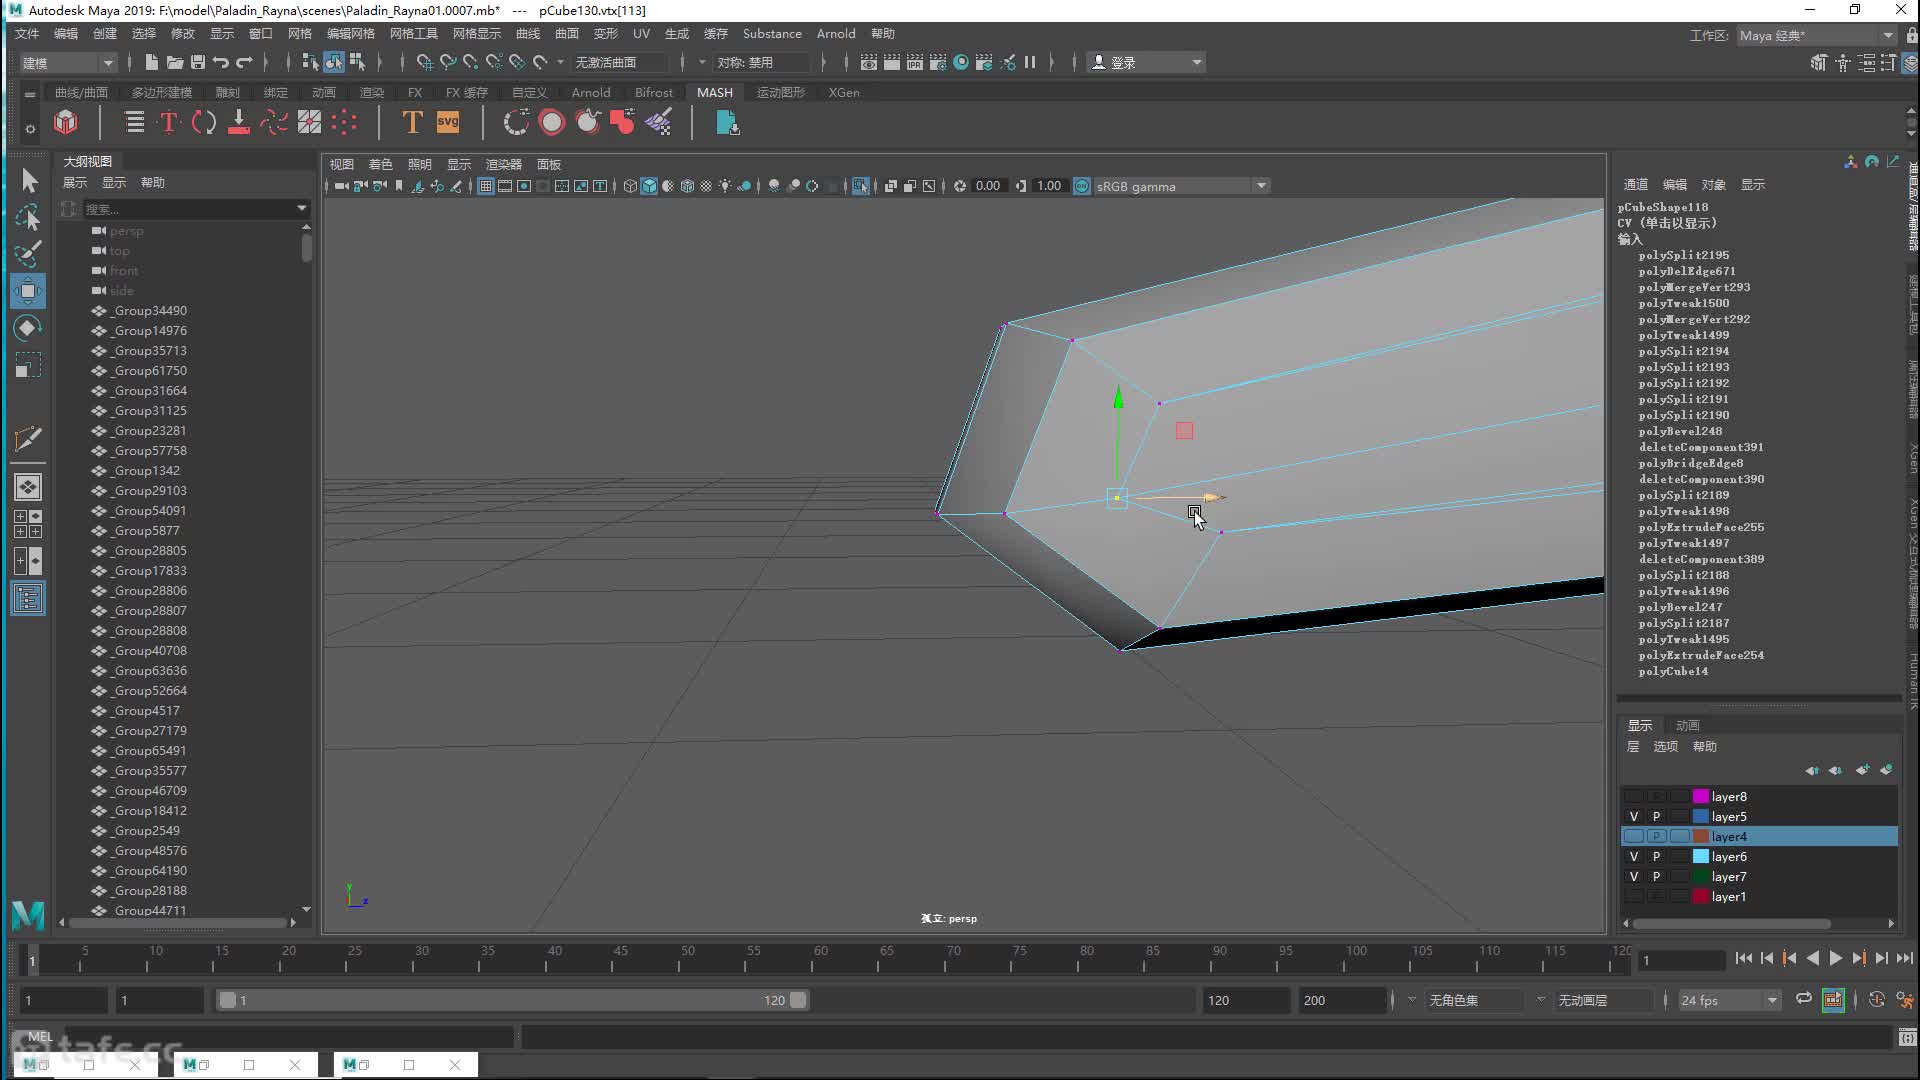
Task: Click the orange 3D Type T icon
Action: (x=411, y=122)
